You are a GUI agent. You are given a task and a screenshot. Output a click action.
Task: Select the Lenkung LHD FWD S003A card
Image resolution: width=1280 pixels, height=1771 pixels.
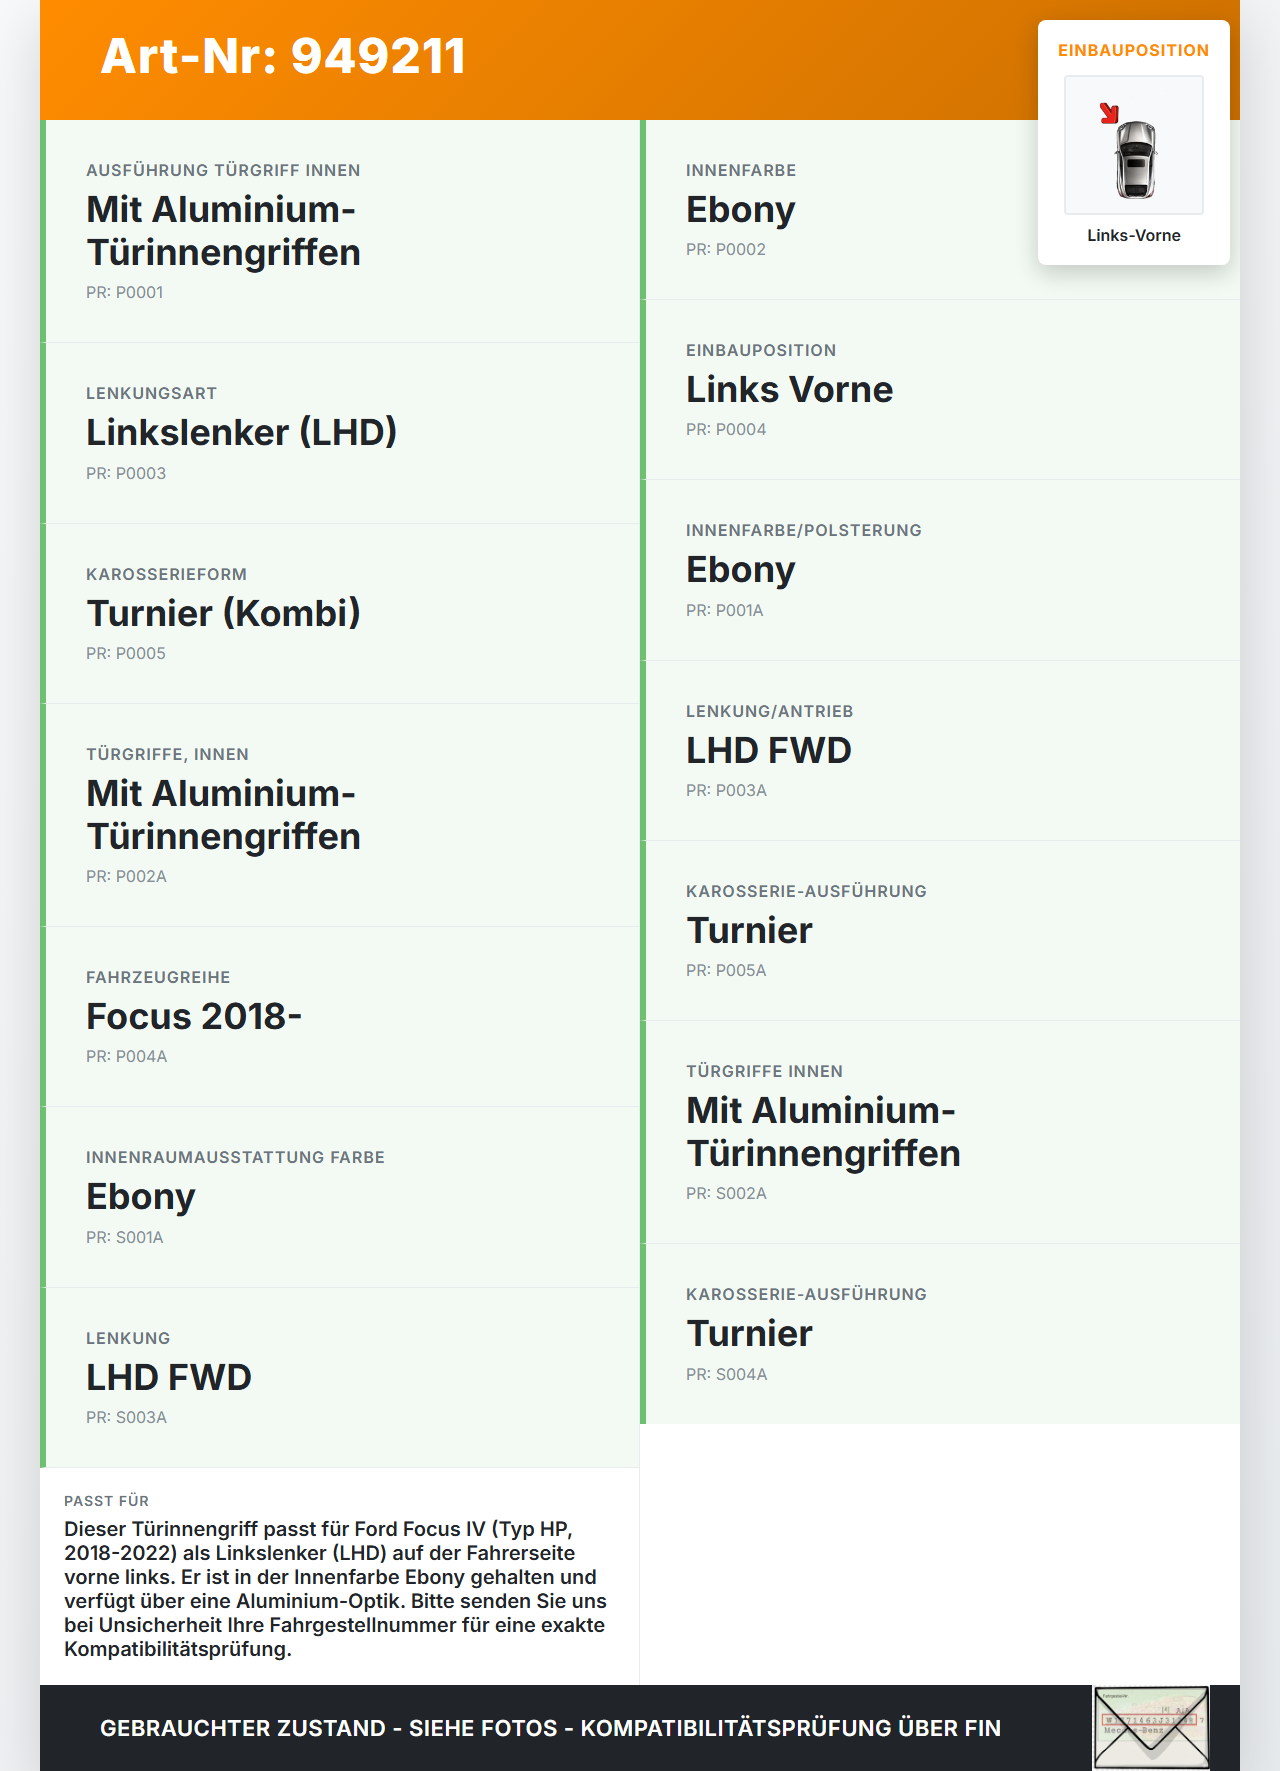340,1377
